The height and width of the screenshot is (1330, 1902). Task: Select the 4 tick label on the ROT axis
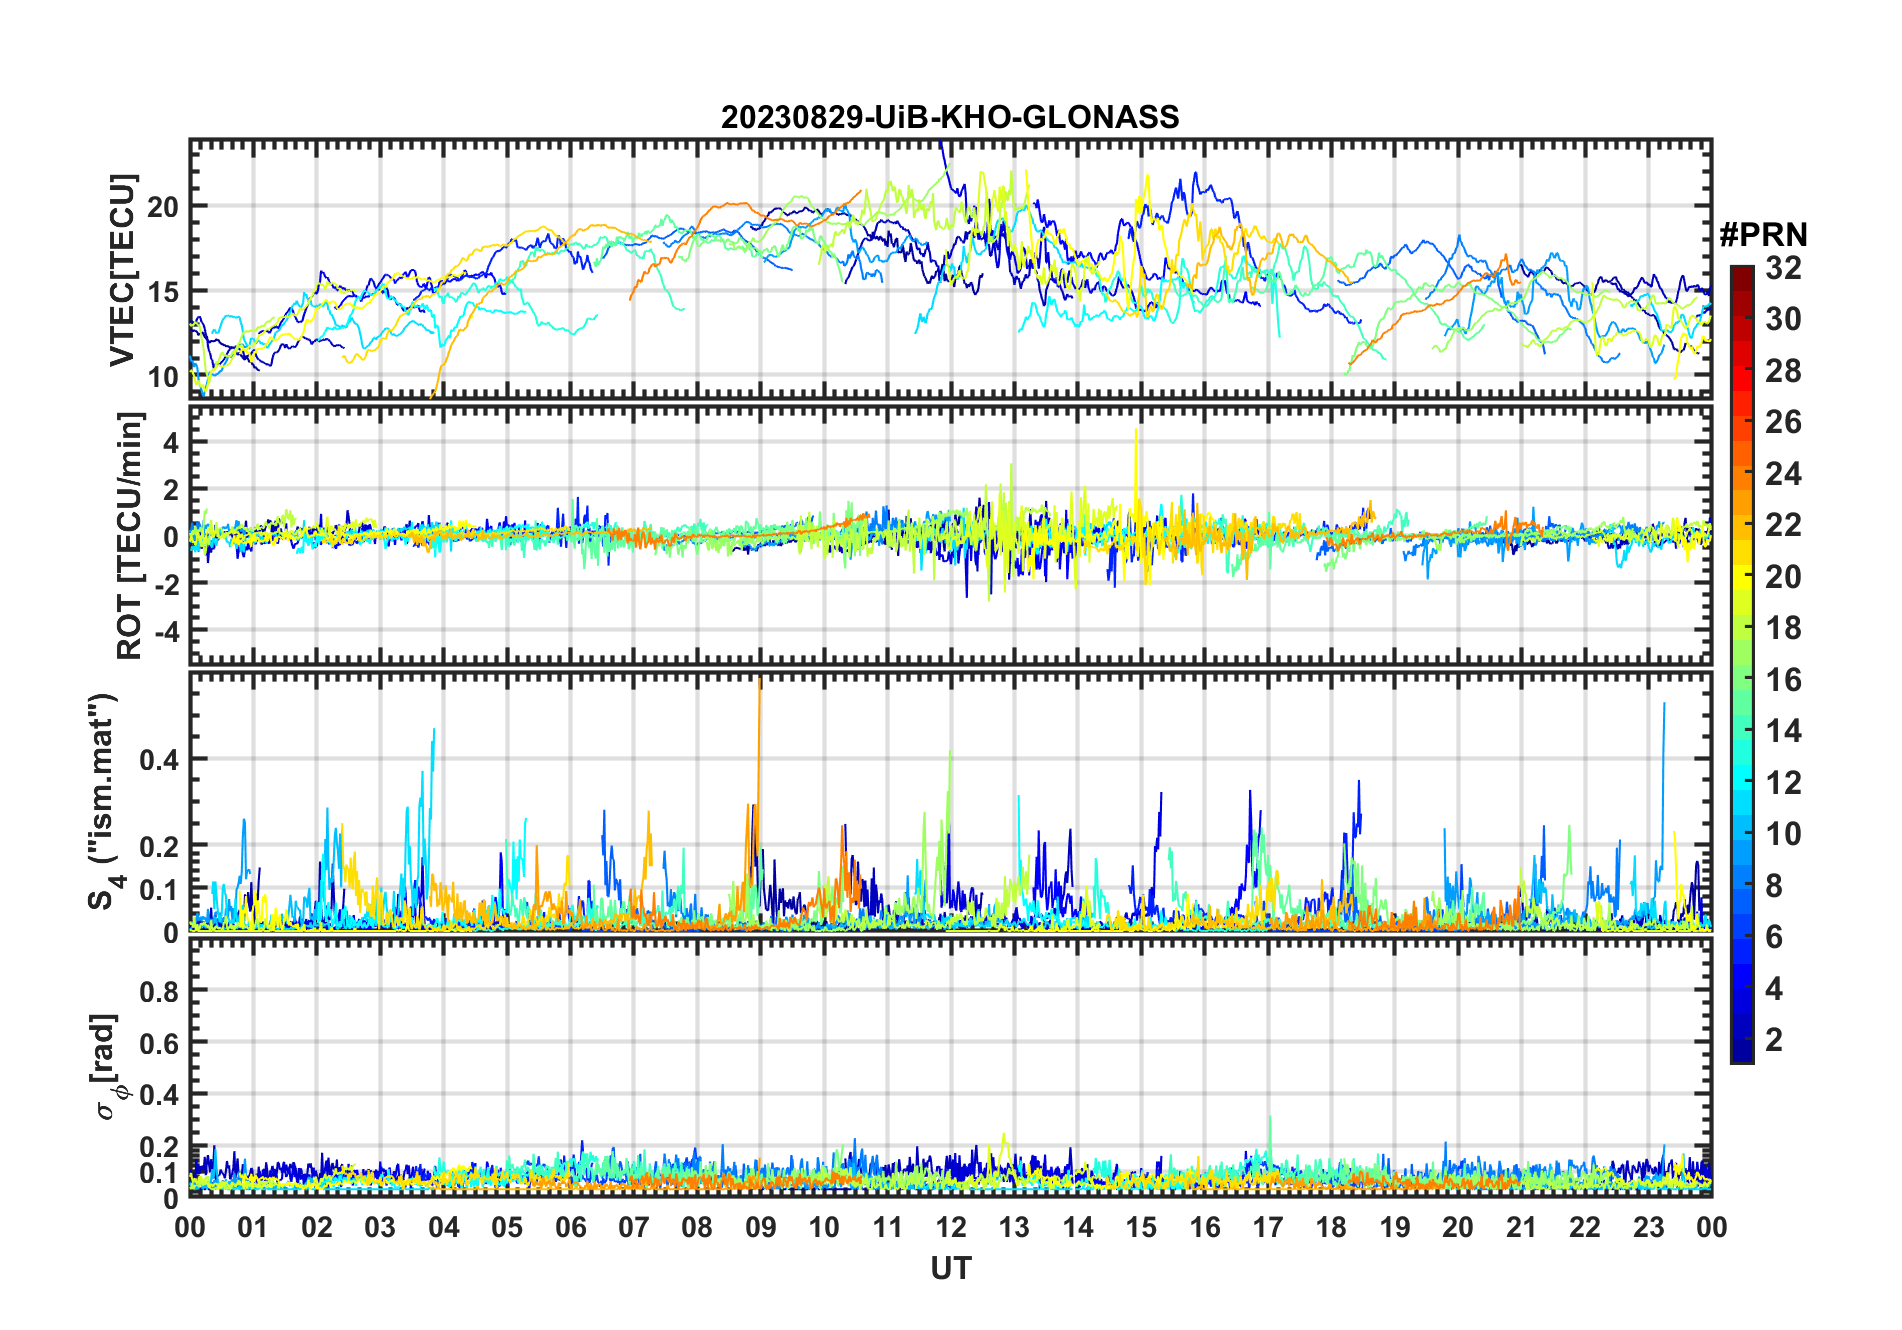tap(171, 442)
